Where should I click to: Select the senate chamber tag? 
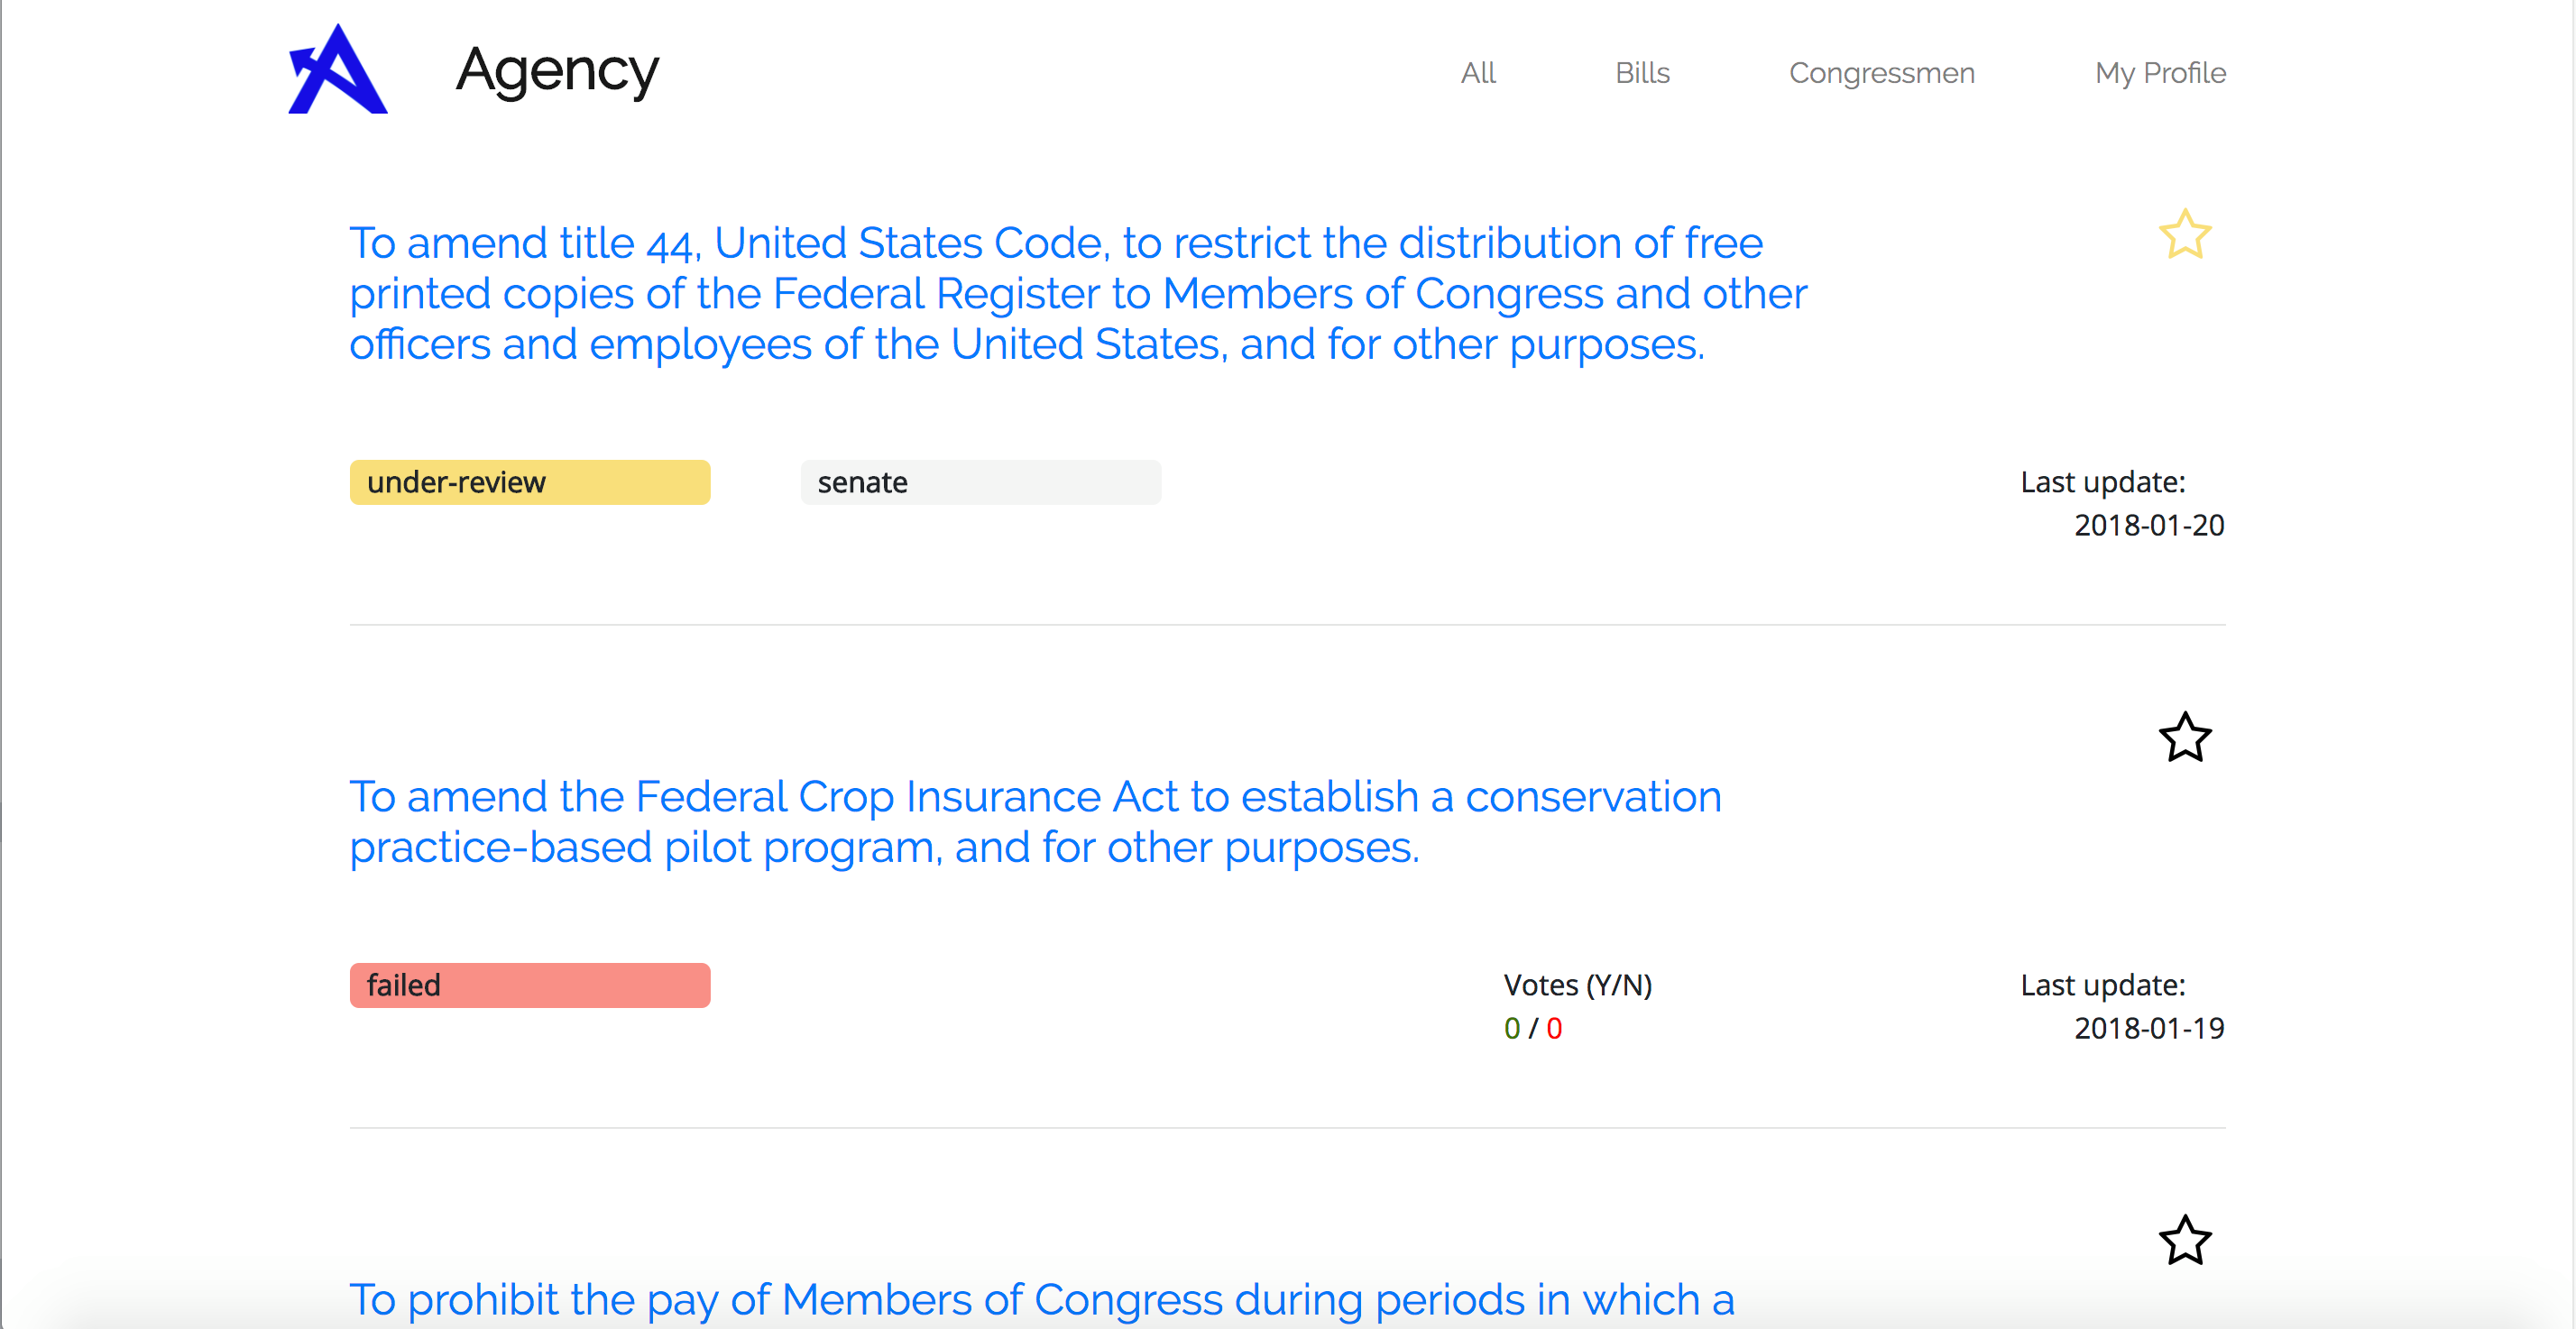click(980, 482)
